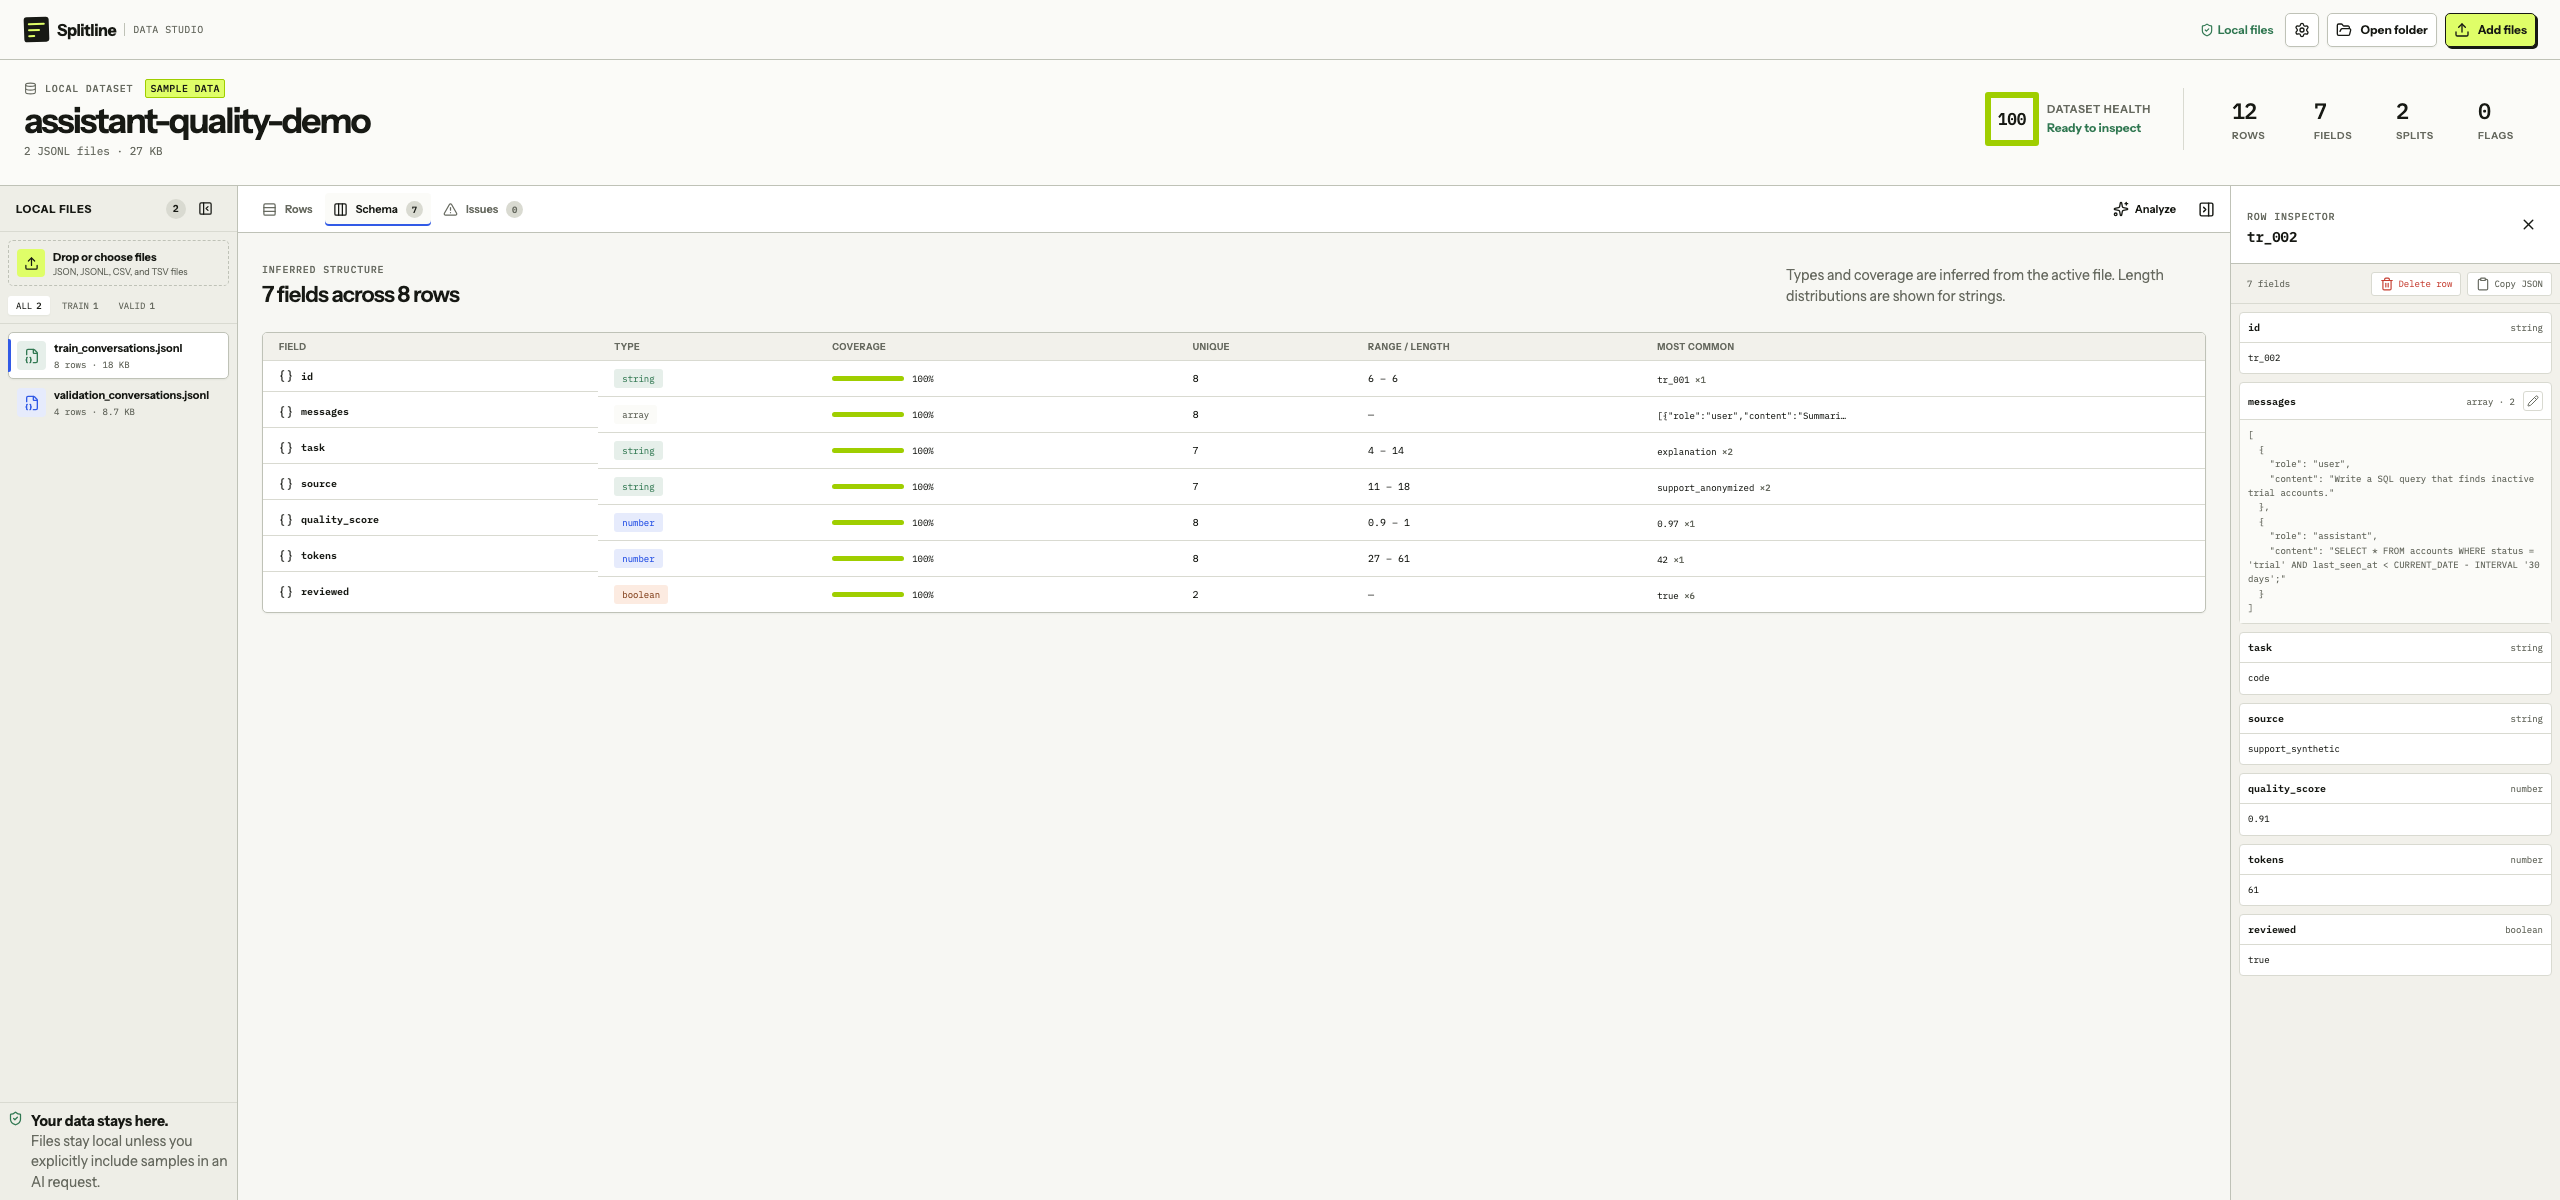Image resolution: width=2560 pixels, height=1200 pixels.
Task: Open the settings gear in header
Action: tap(2302, 30)
